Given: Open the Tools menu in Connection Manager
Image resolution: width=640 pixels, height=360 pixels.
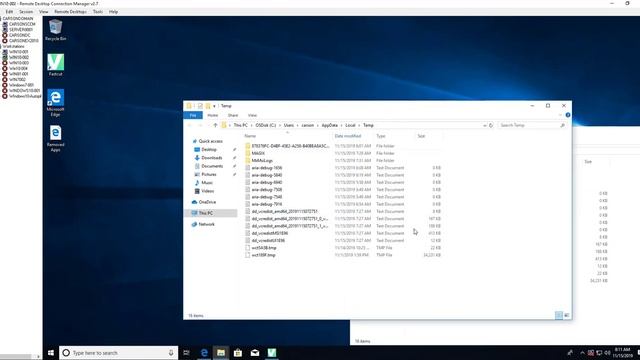Looking at the screenshot, I should coord(98,12).
